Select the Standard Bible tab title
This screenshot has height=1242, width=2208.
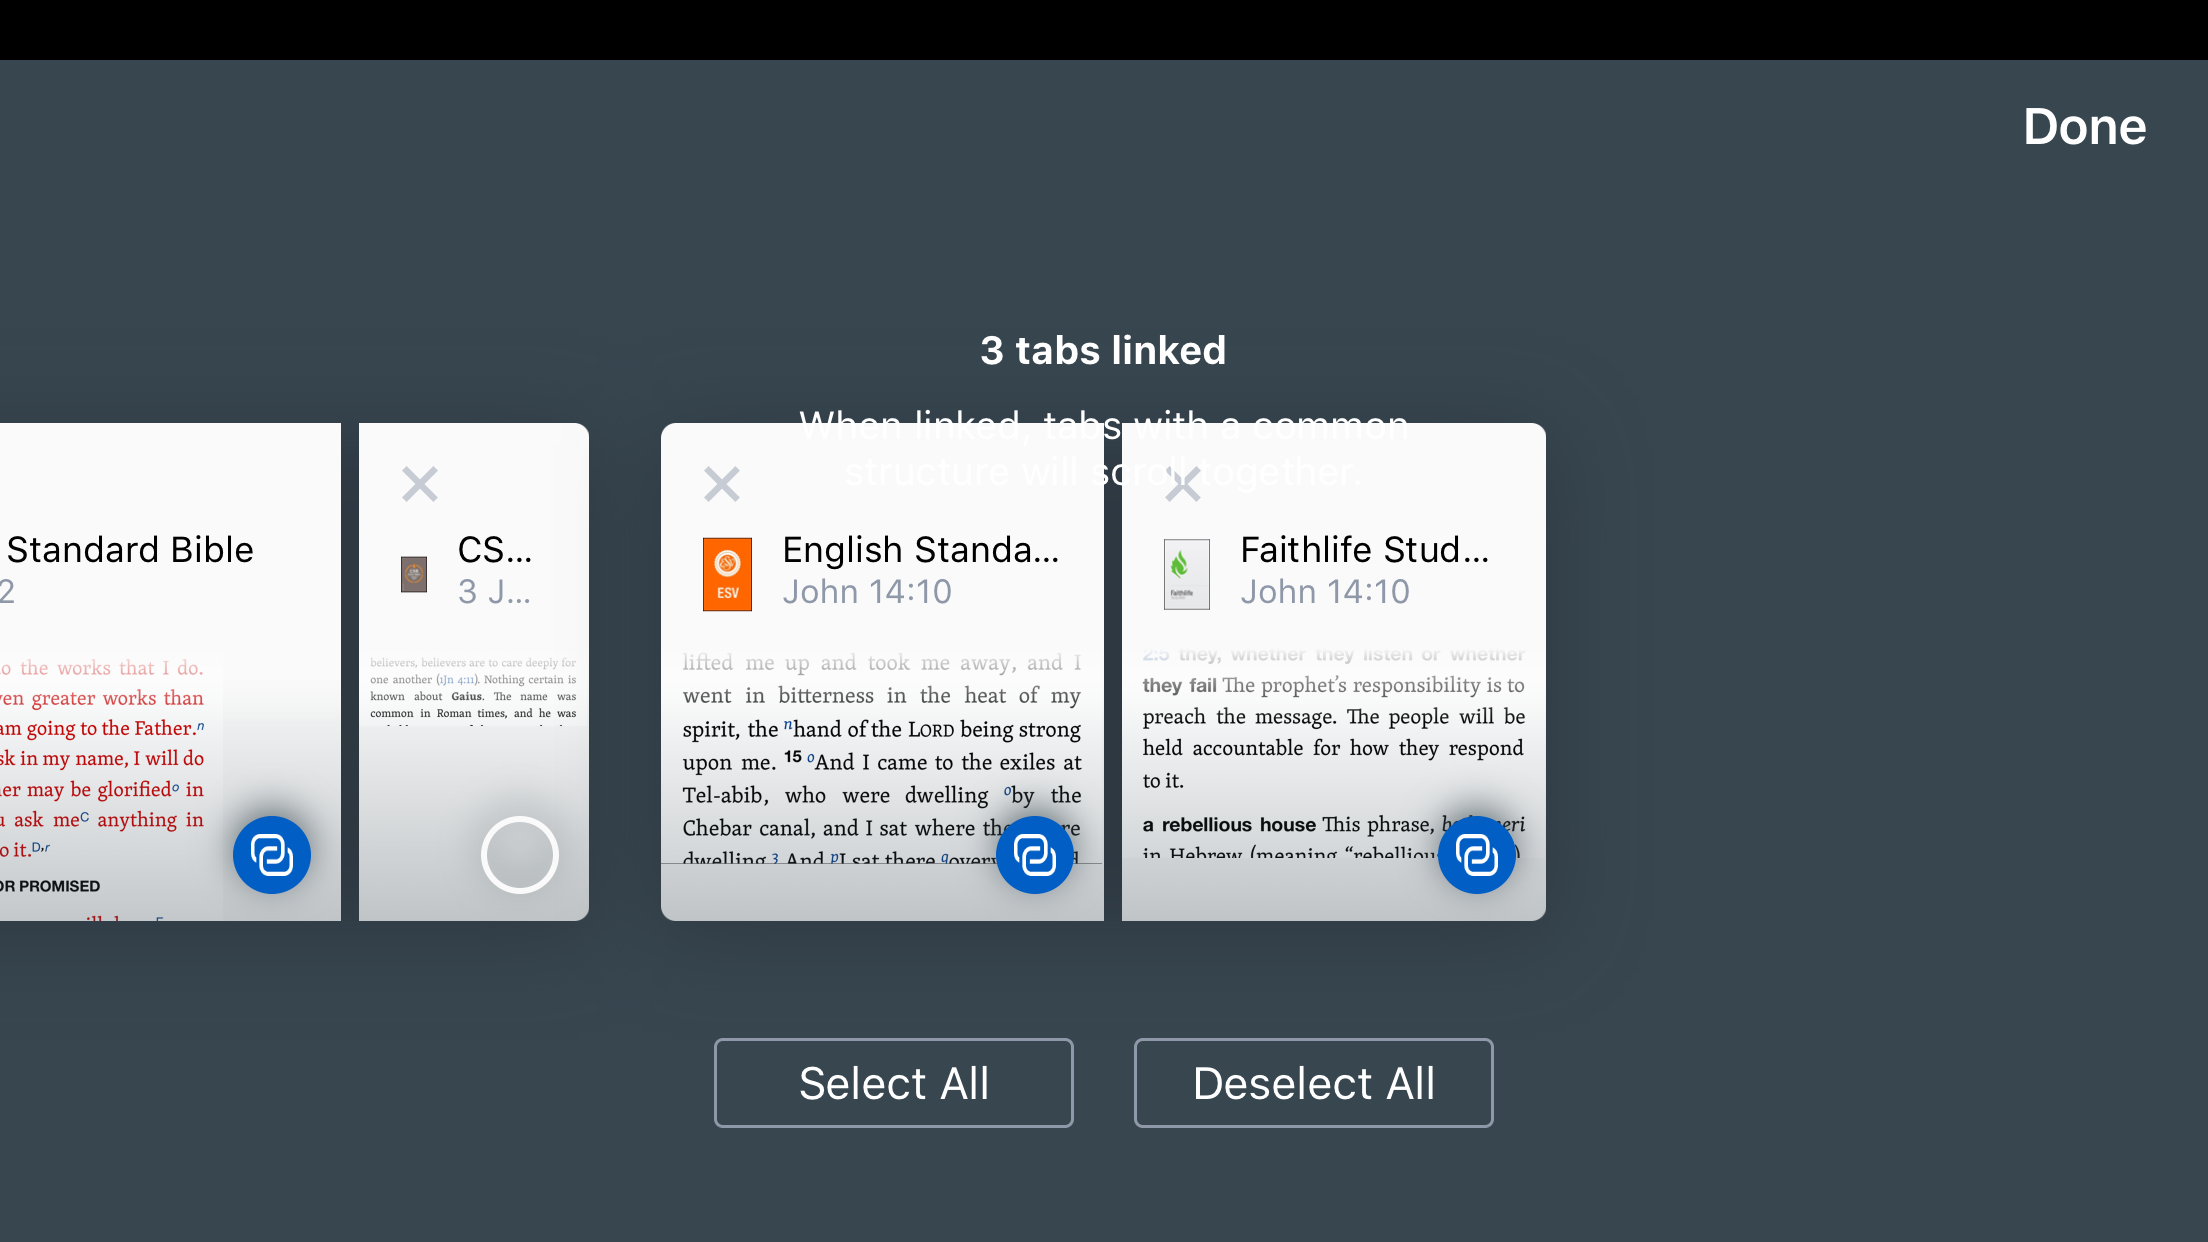pos(130,549)
